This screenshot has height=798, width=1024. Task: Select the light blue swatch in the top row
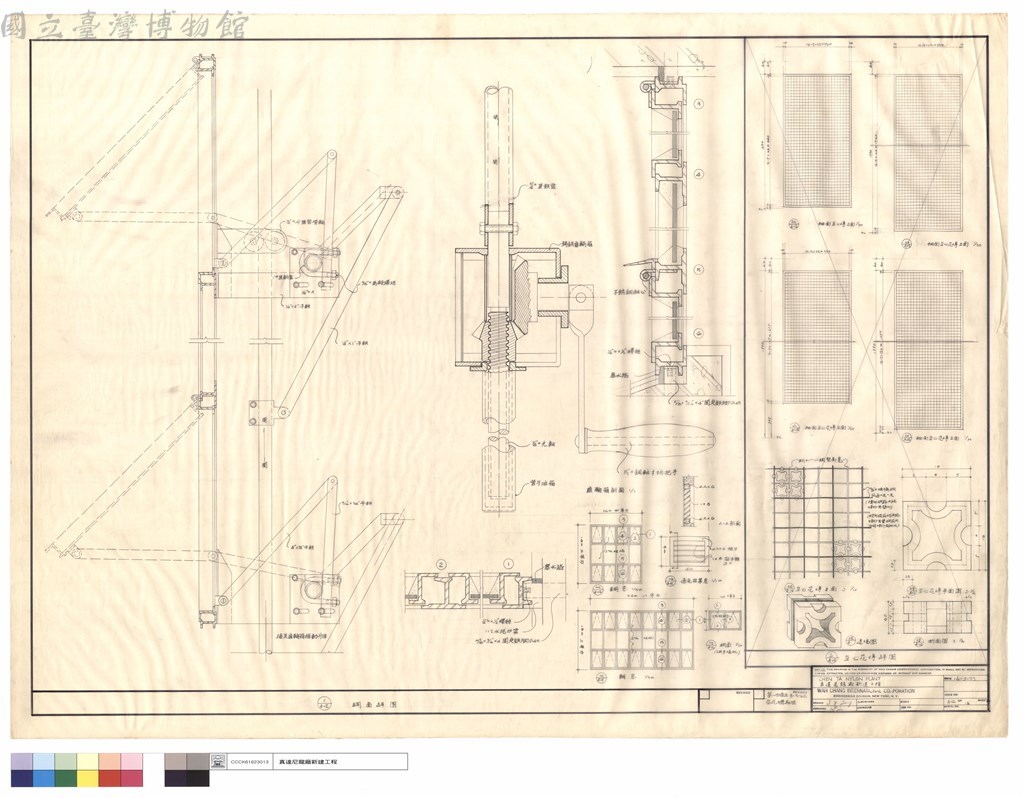[43, 762]
